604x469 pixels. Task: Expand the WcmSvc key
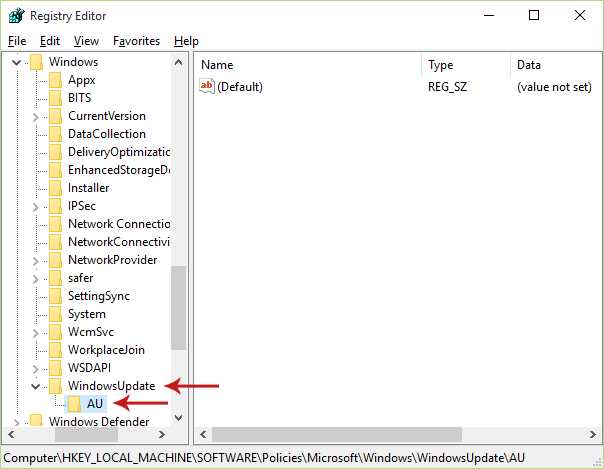click(35, 333)
